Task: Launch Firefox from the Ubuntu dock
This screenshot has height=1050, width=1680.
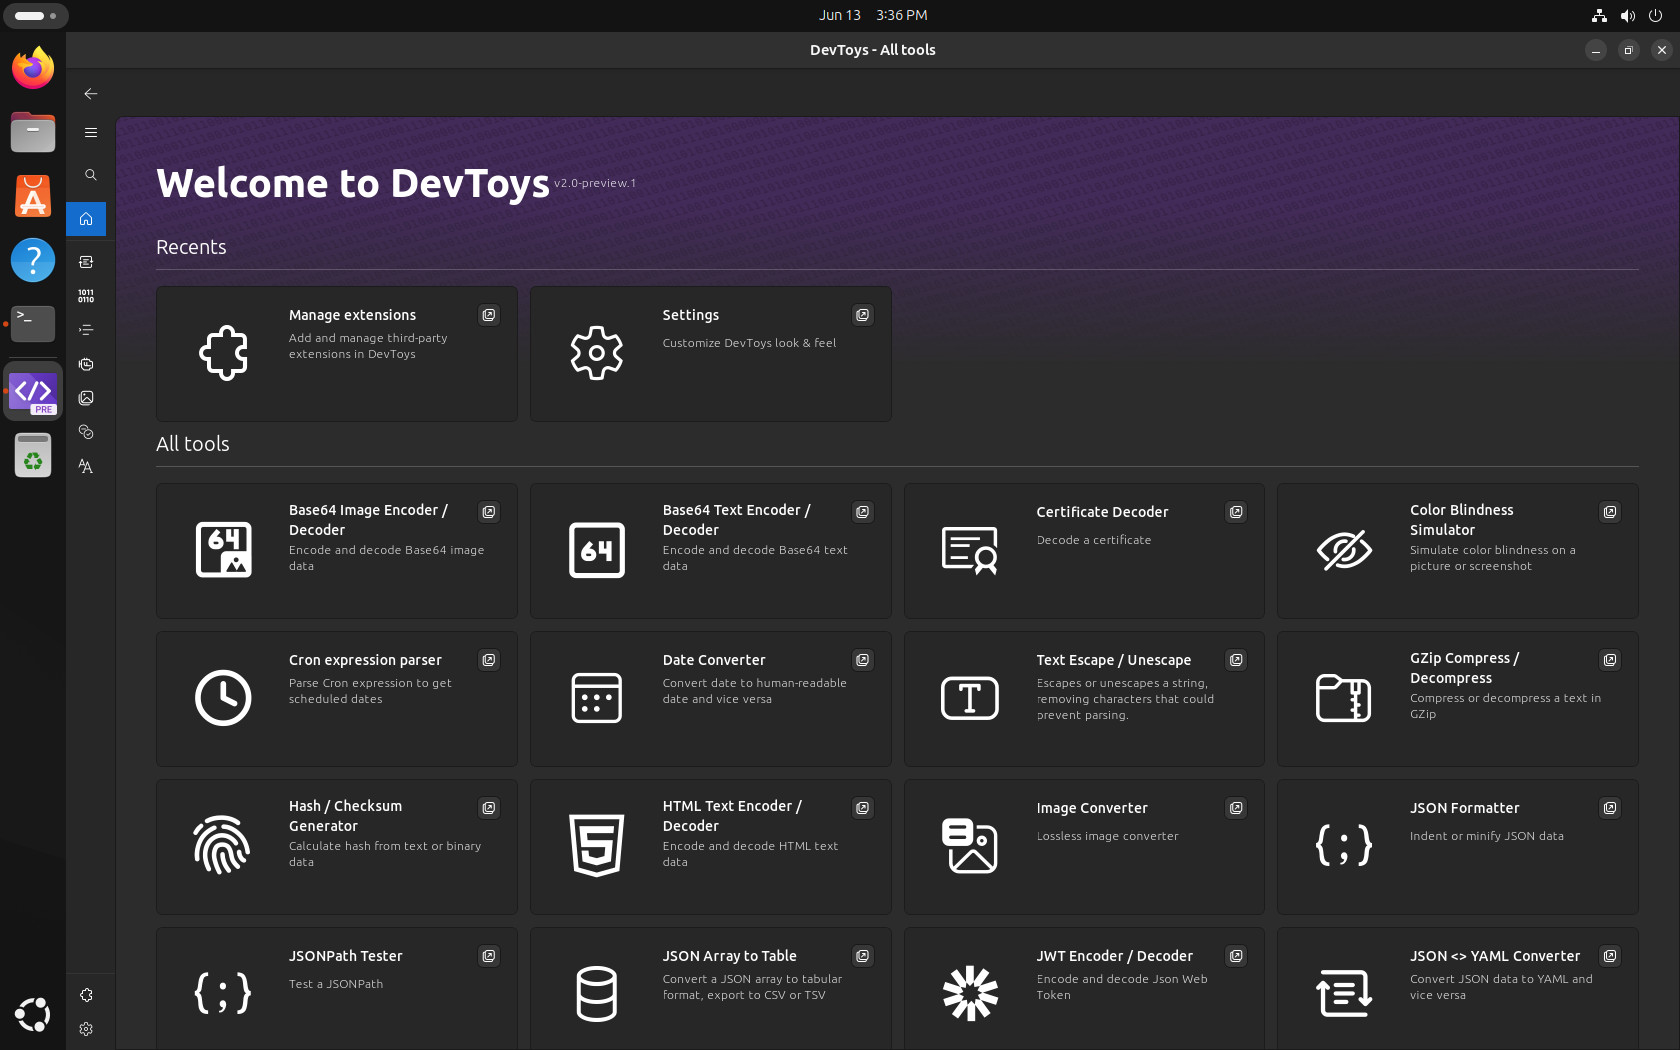Action: click(33, 67)
